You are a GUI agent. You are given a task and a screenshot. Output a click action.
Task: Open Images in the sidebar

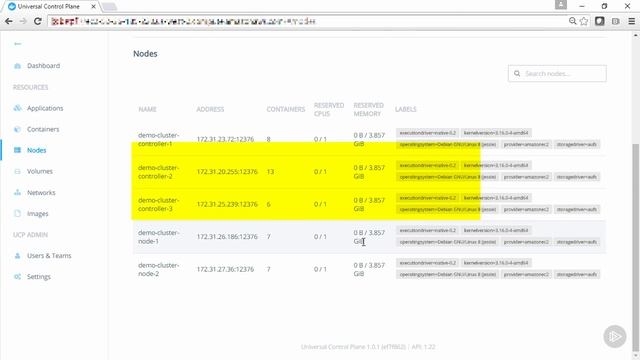38,213
